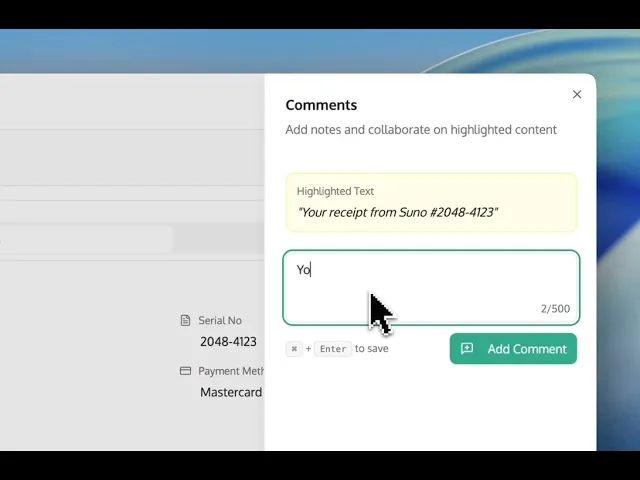This screenshot has width=640, height=480.
Task: Click the Highlighted Text quote box
Action: point(431,202)
